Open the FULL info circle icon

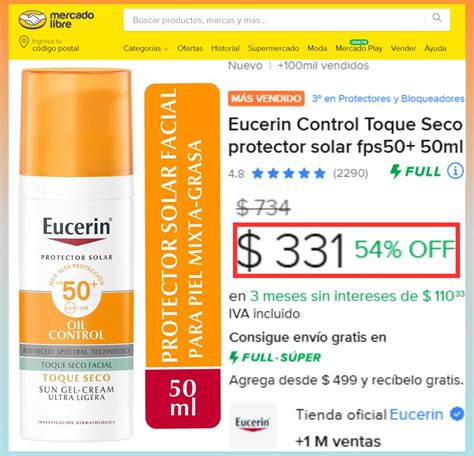(455, 171)
